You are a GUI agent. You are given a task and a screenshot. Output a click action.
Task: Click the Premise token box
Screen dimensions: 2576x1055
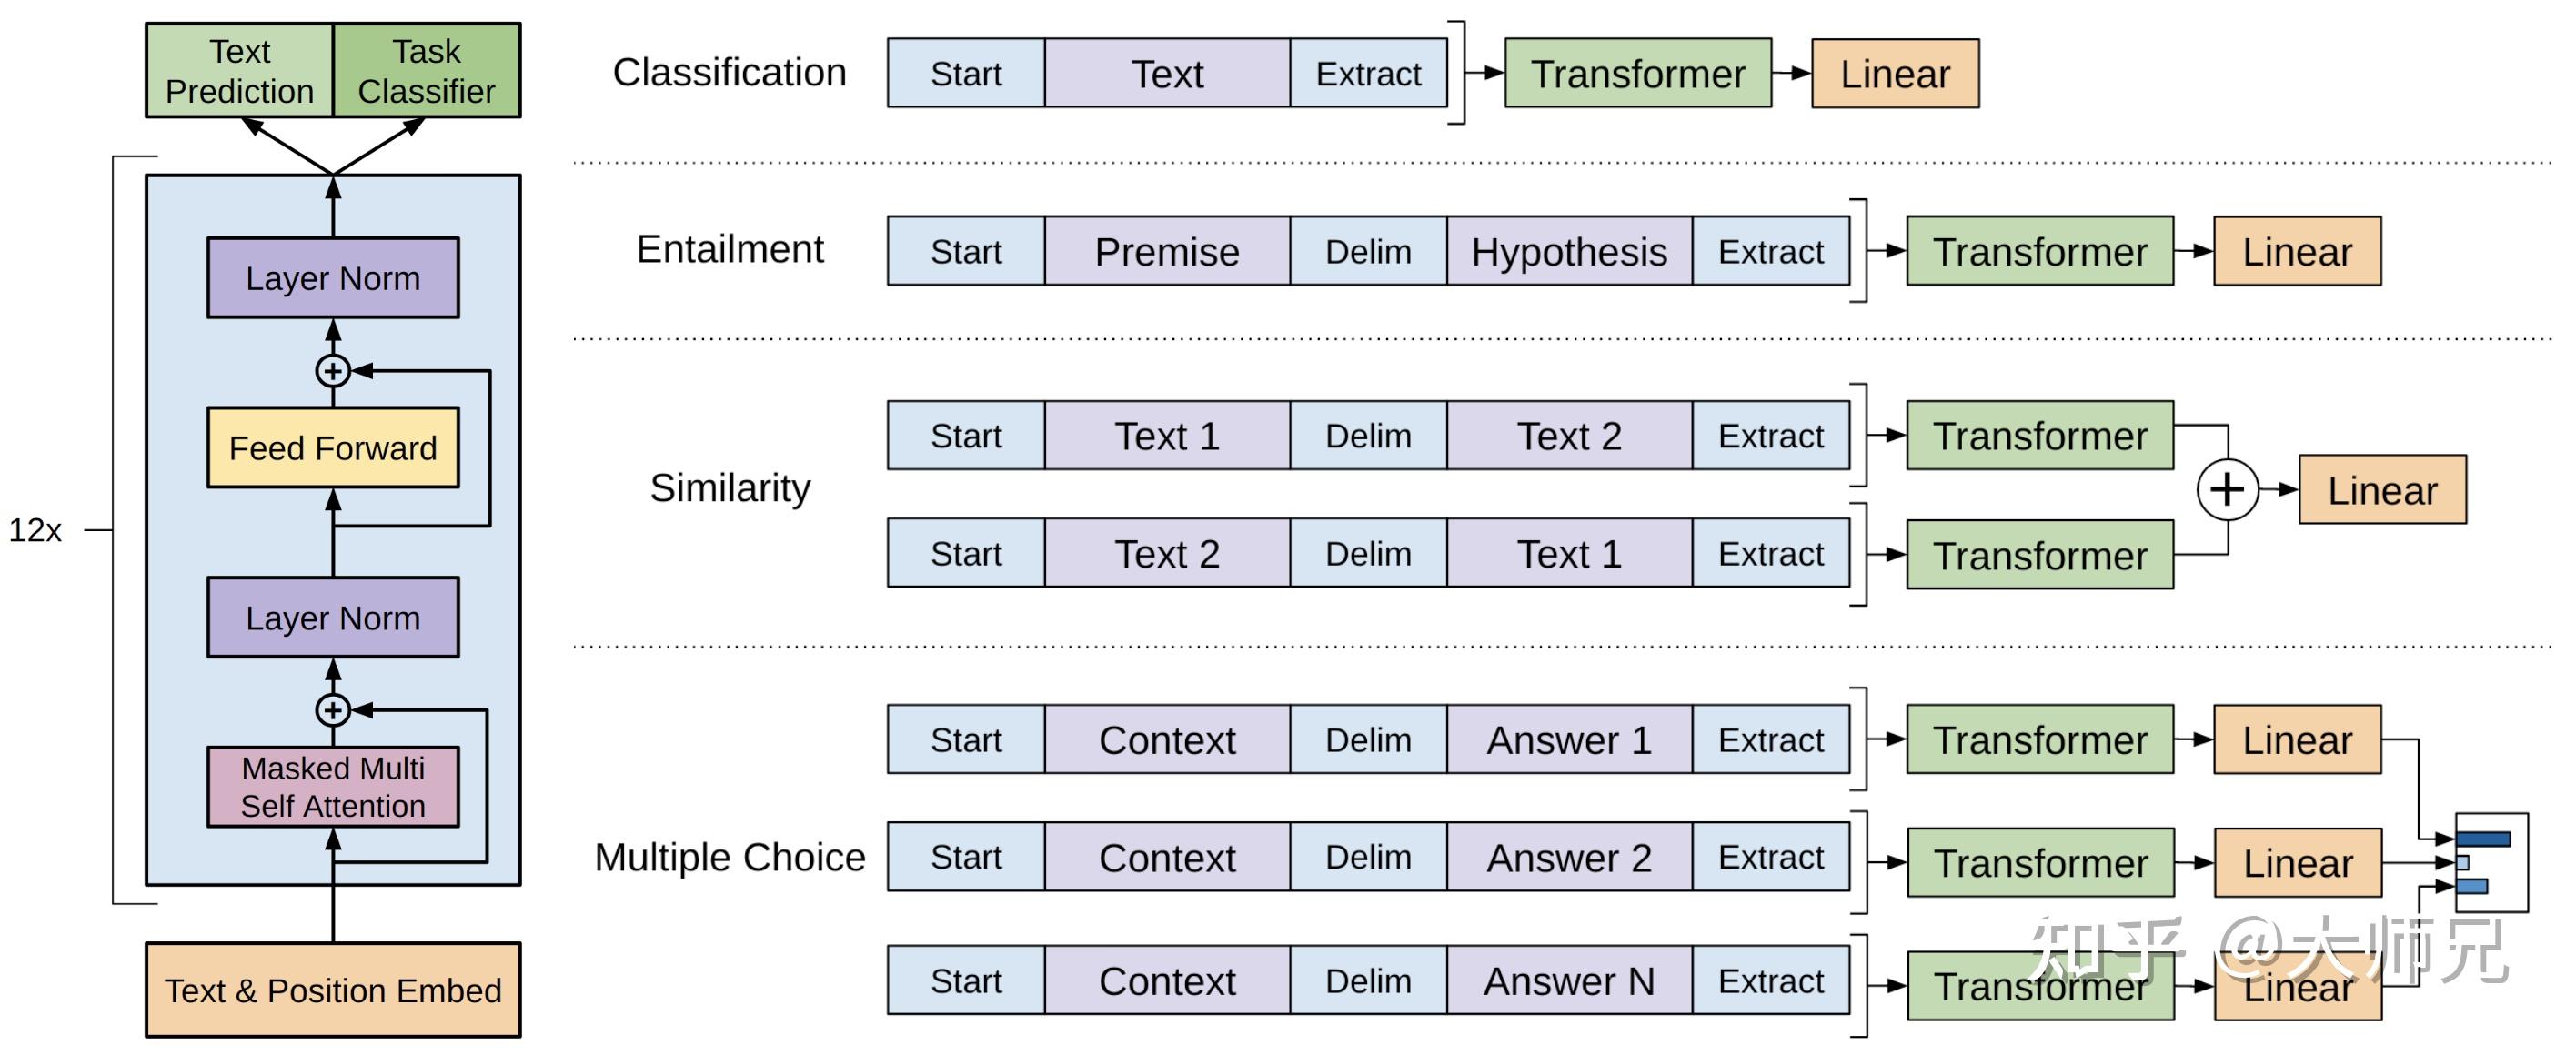1167,251
